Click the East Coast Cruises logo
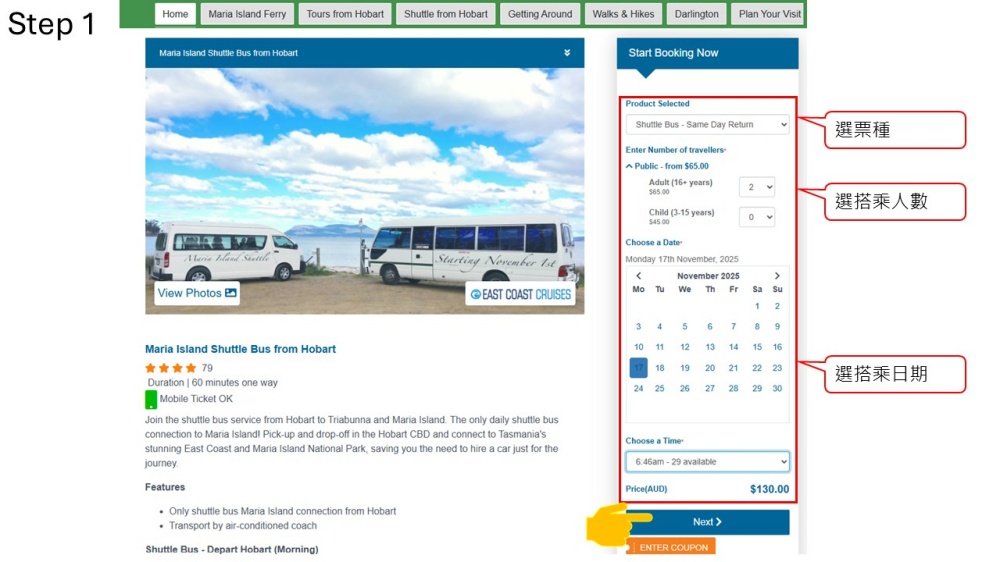This screenshot has height=562, width=1000. click(520, 294)
